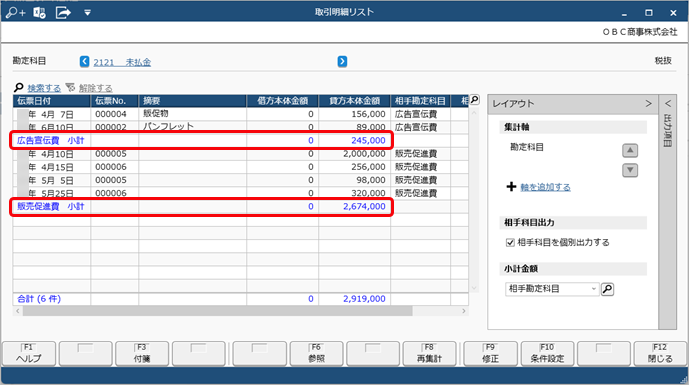Select 勘定科目 in the 集計軸 list

point(527,147)
